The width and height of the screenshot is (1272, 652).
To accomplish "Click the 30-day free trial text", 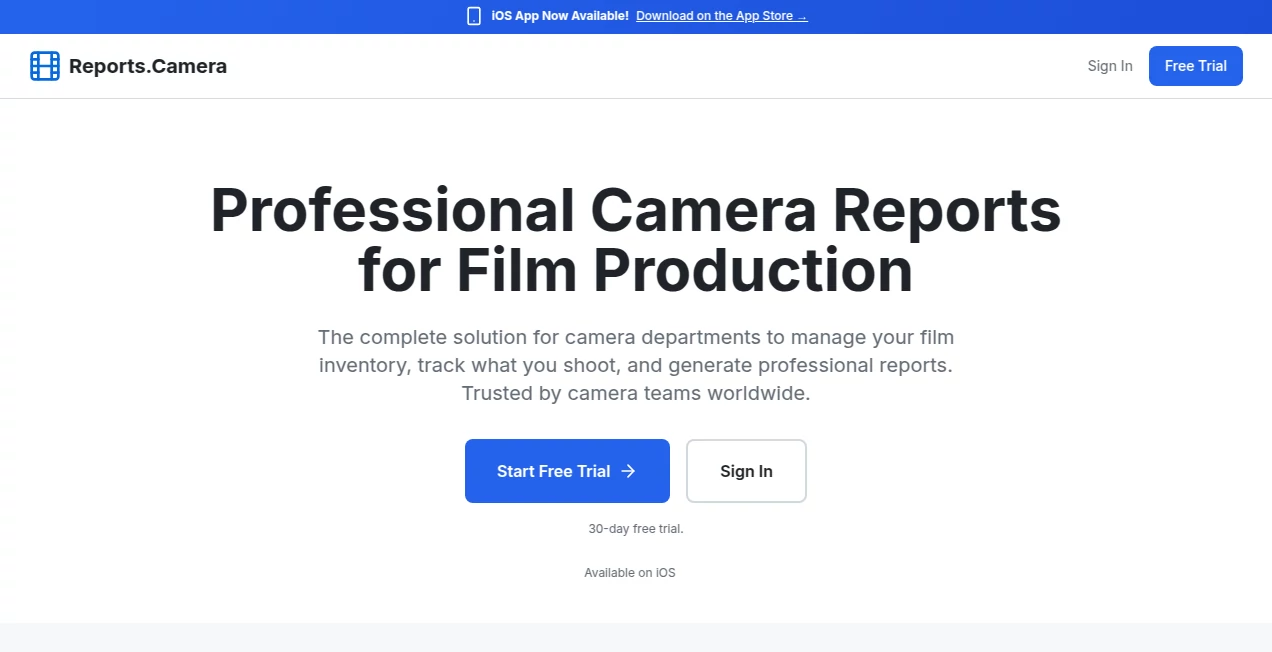I will (x=635, y=528).
